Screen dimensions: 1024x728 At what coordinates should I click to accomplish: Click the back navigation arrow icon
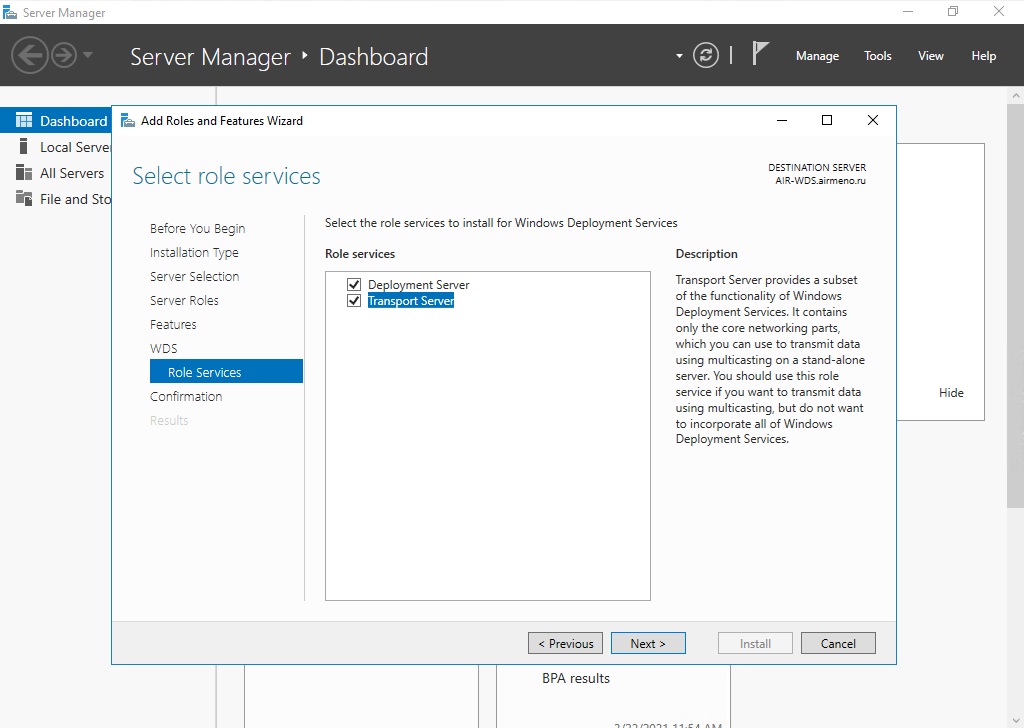coord(29,55)
